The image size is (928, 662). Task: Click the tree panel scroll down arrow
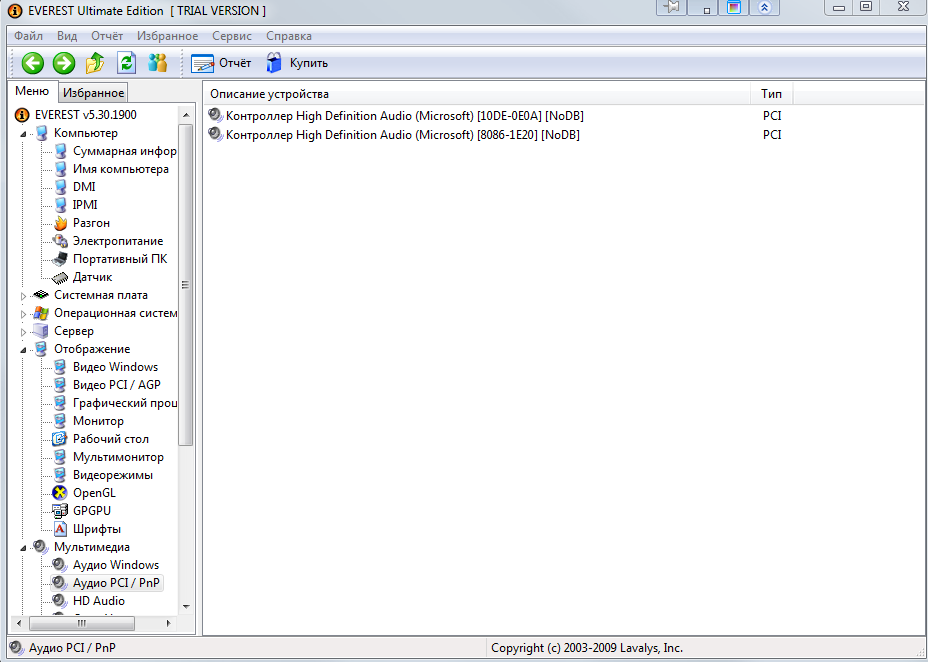pos(186,606)
